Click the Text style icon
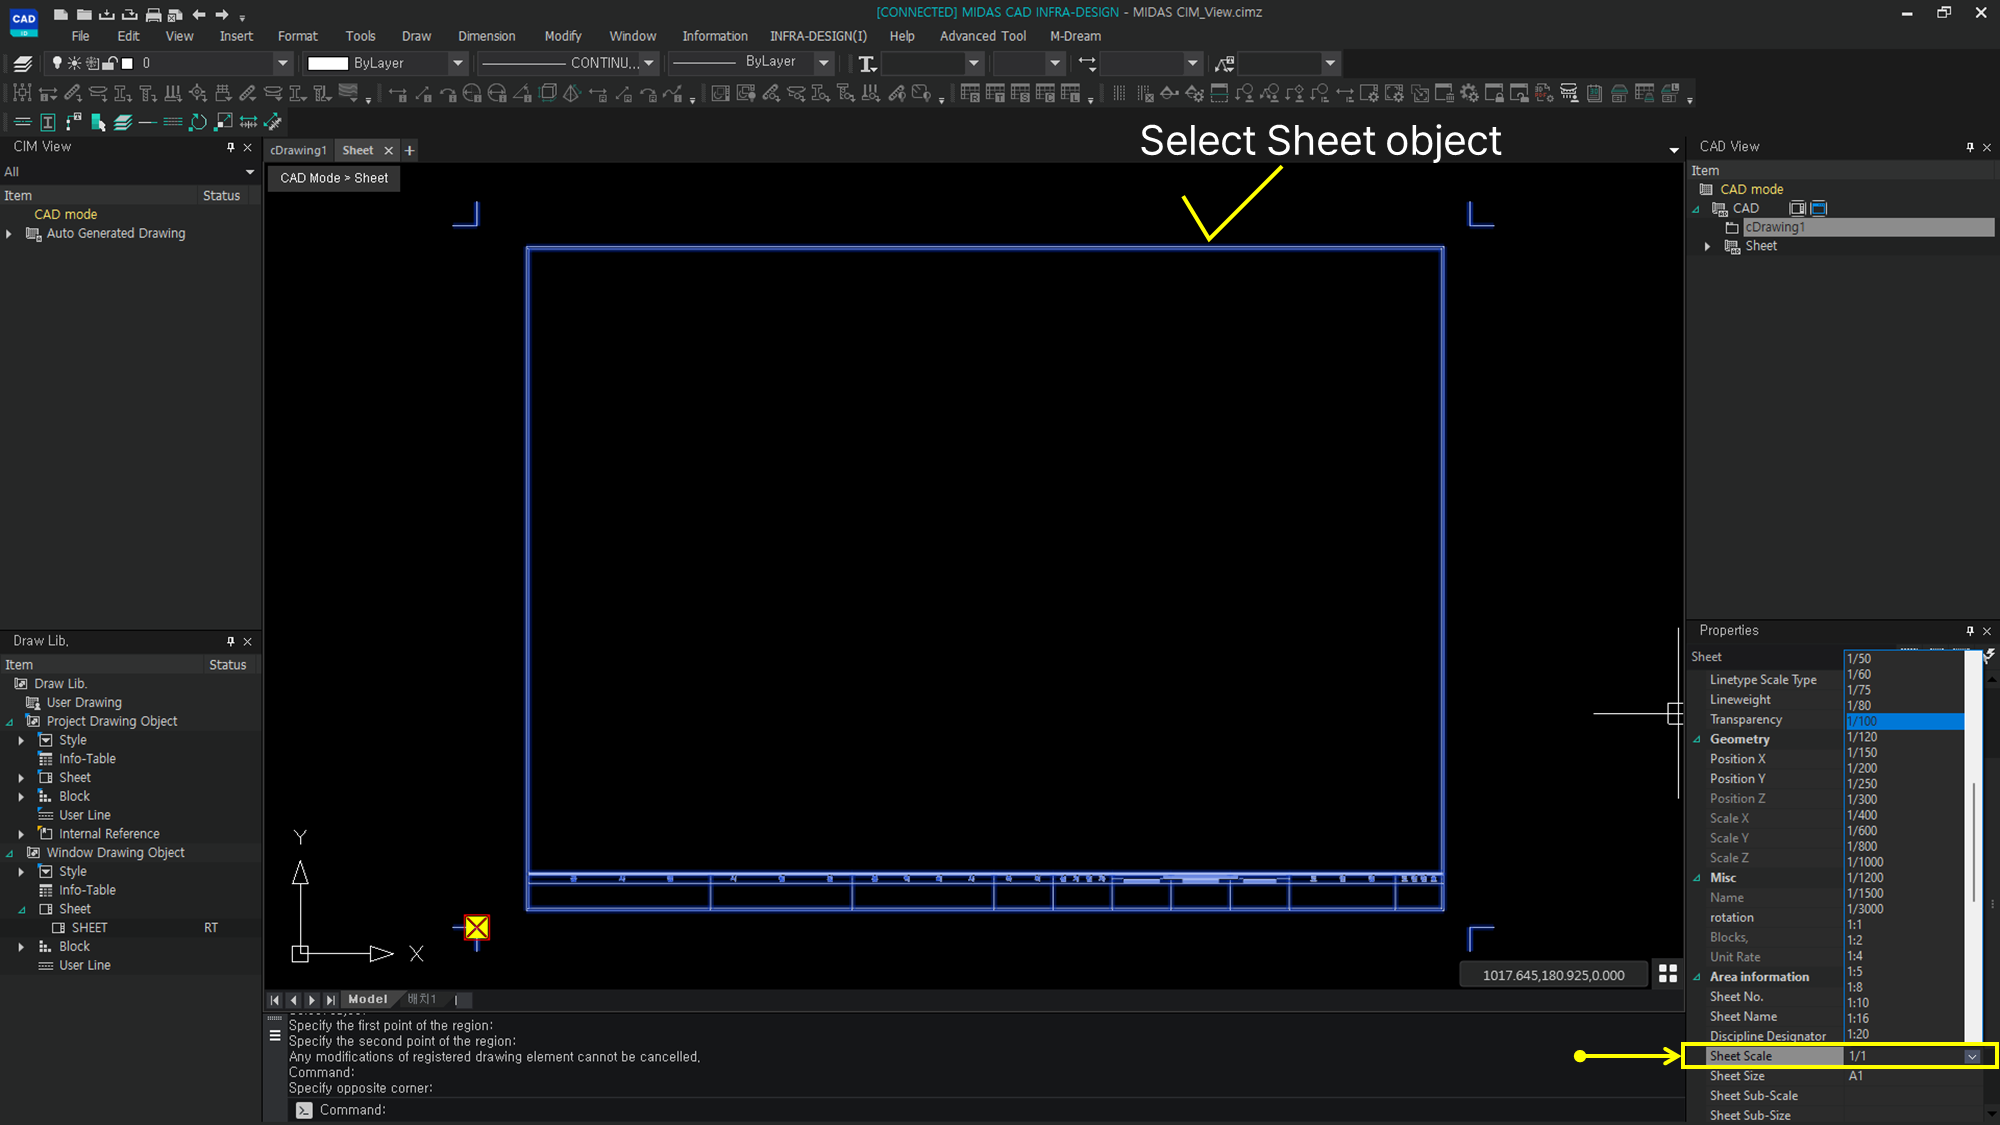Image resolution: width=2000 pixels, height=1125 pixels. coord(867,63)
